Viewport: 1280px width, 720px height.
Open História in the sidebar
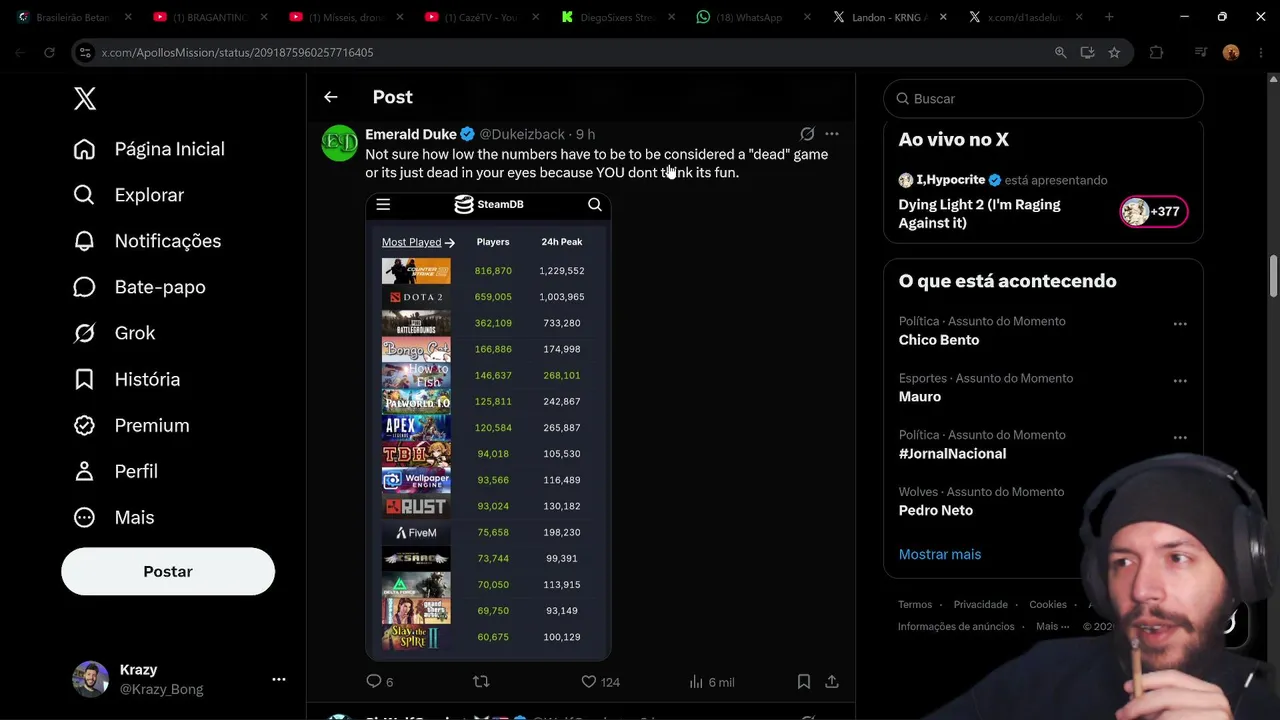tap(127, 379)
